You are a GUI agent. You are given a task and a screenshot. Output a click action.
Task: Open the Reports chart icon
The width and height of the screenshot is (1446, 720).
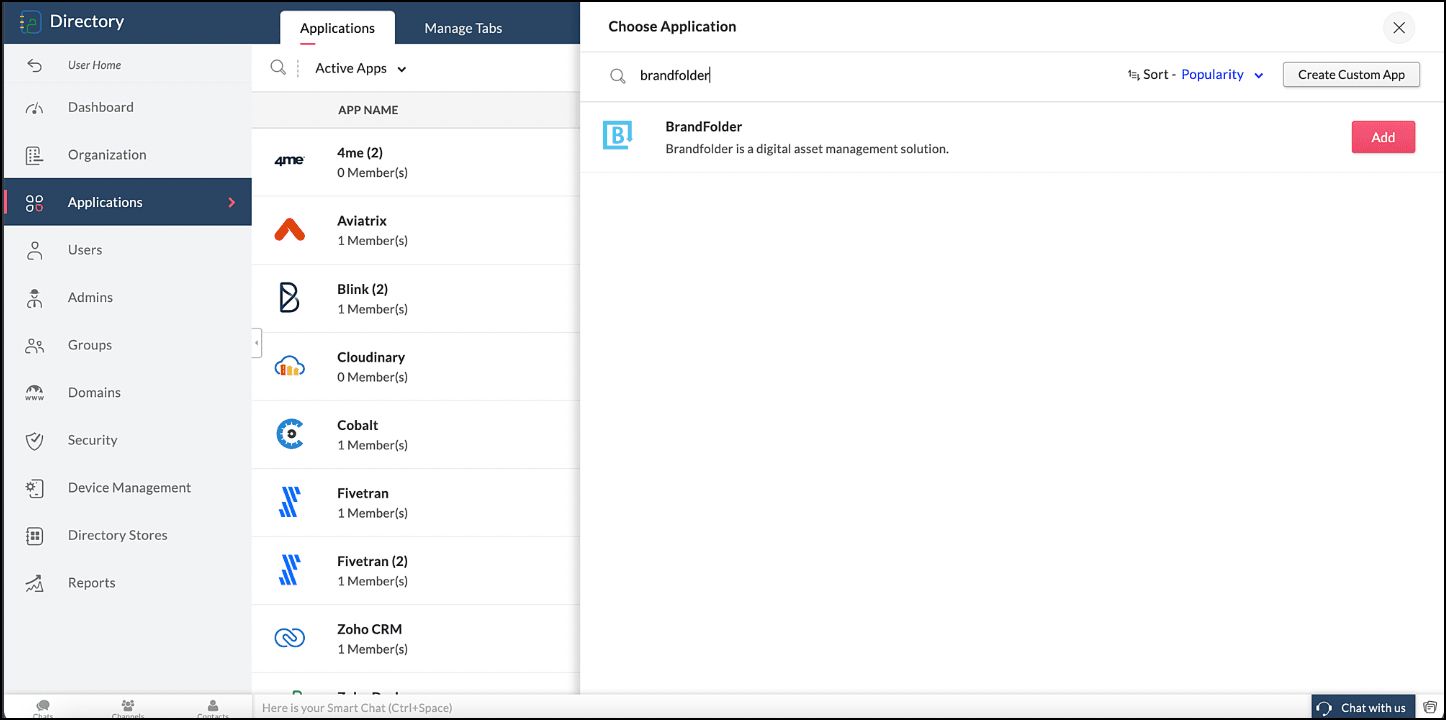pyautogui.click(x=34, y=583)
